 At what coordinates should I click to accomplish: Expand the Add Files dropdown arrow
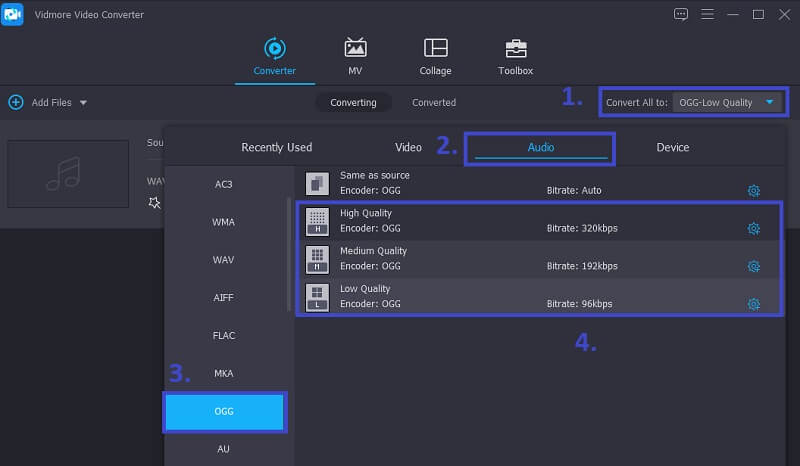coord(83,103)
